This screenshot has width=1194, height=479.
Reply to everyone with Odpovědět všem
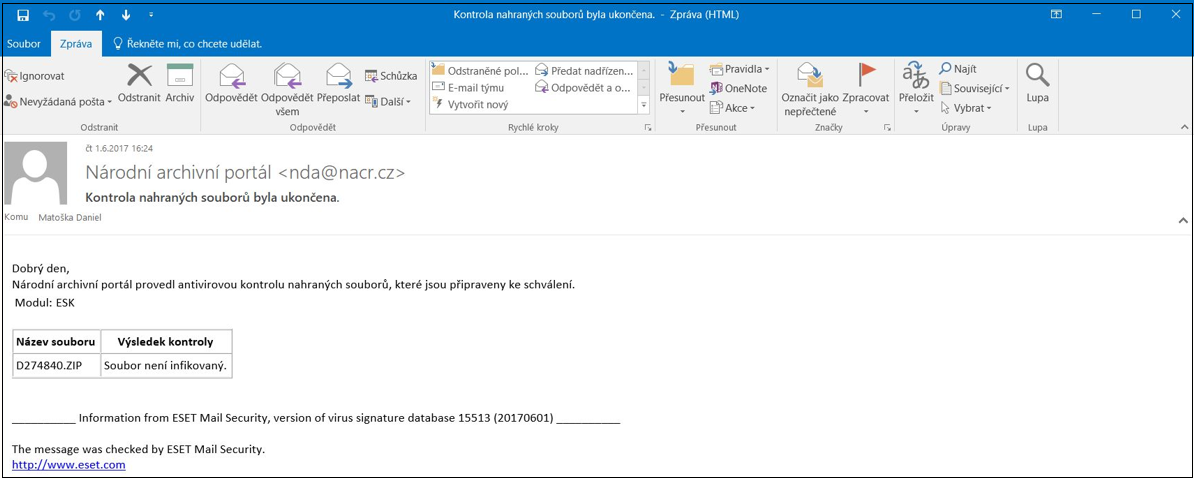287,90
